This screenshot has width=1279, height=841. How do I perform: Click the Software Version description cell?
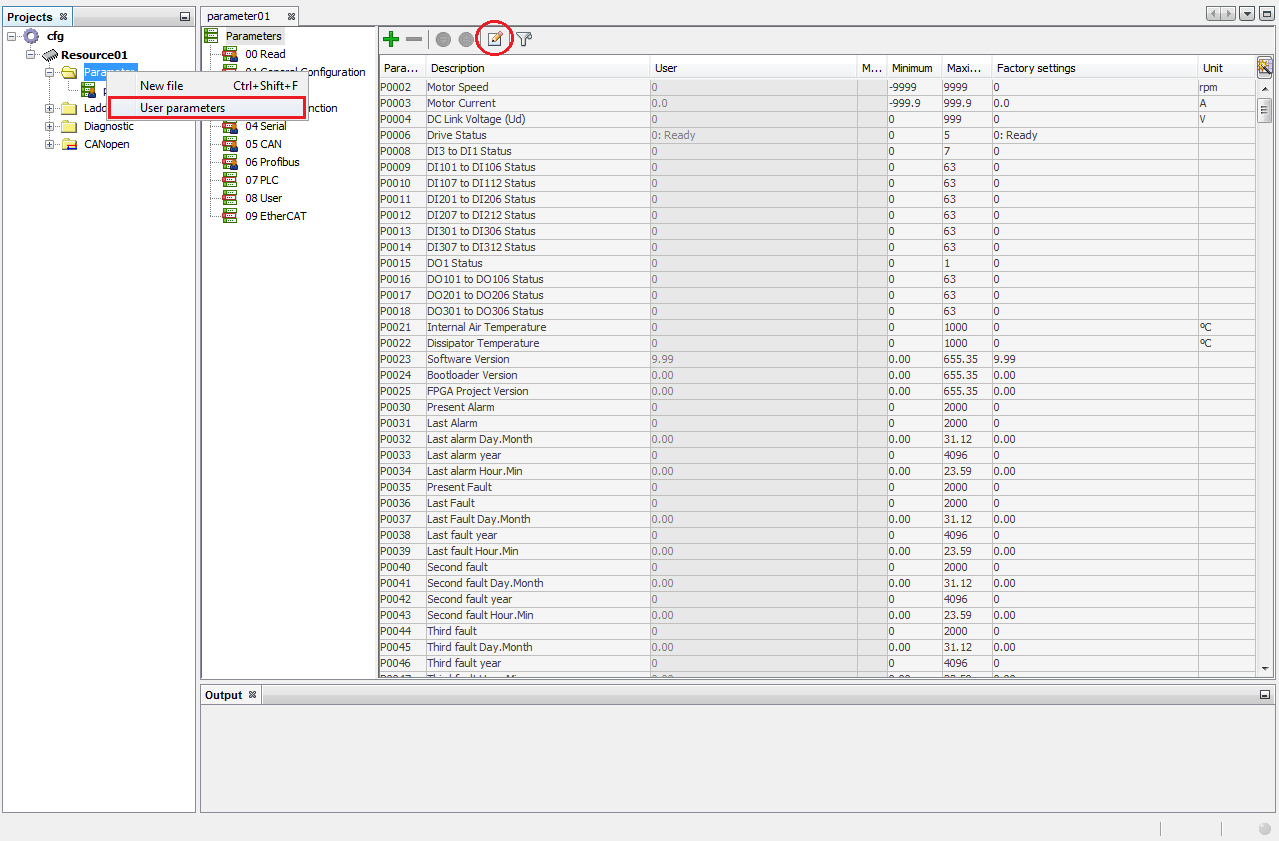tap(537, 359)
